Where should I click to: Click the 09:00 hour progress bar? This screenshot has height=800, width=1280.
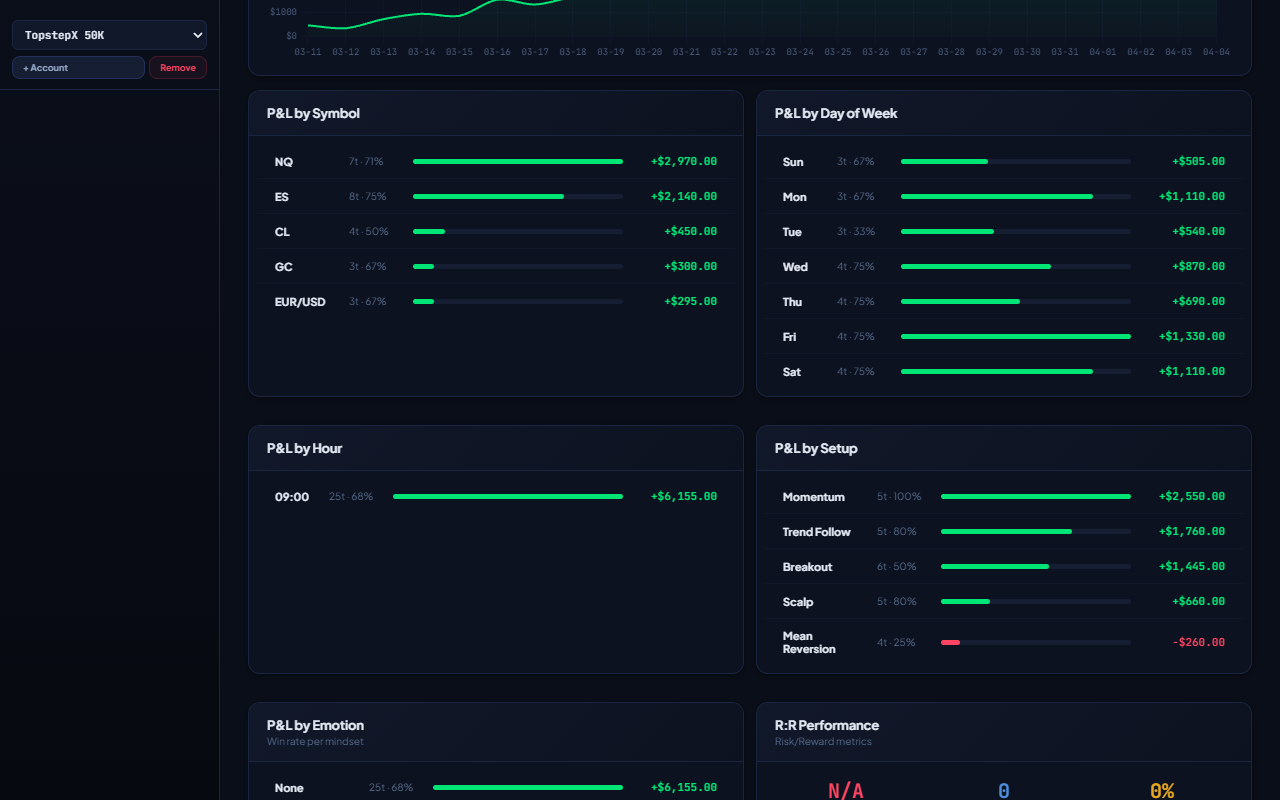tap(508, 496)
